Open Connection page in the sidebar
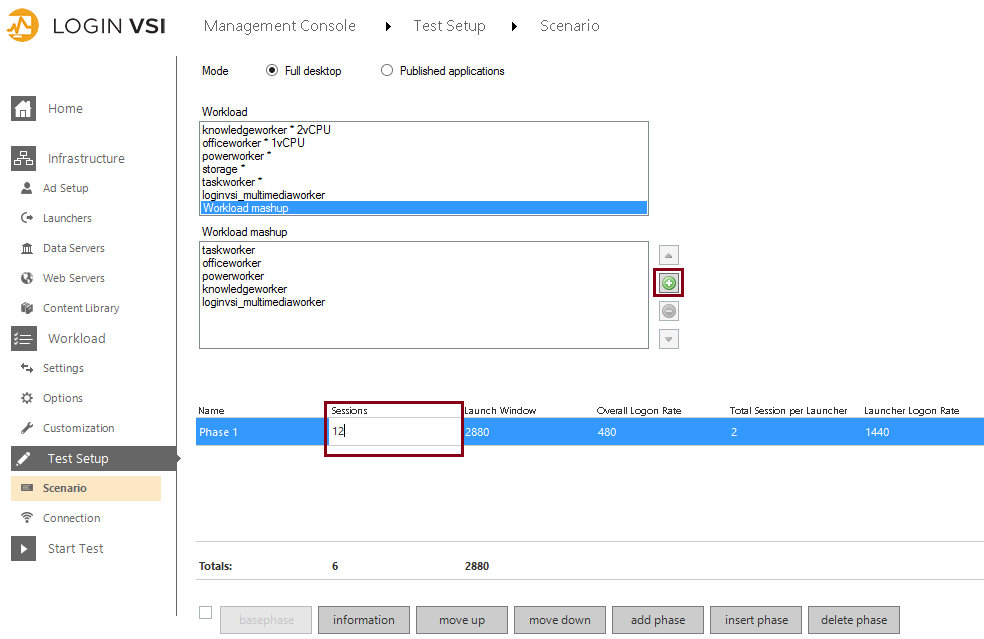The height and width of the screenshot is (639, 984). [72, 518]
